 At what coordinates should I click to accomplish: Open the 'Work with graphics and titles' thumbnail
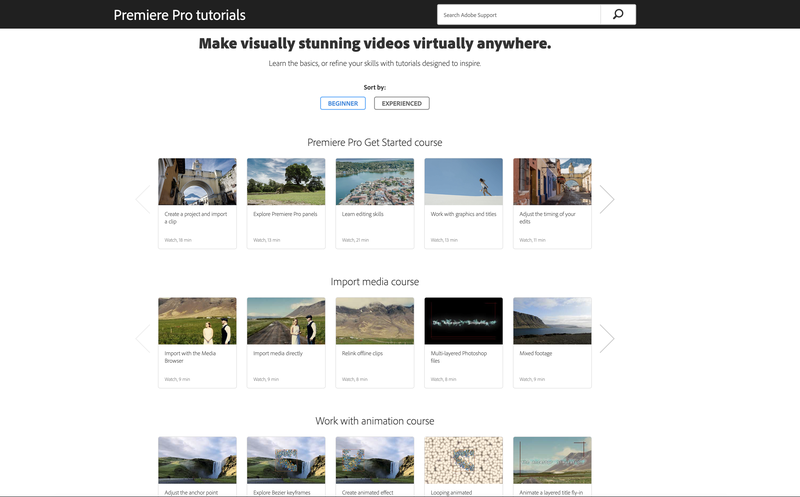(464, 182)
